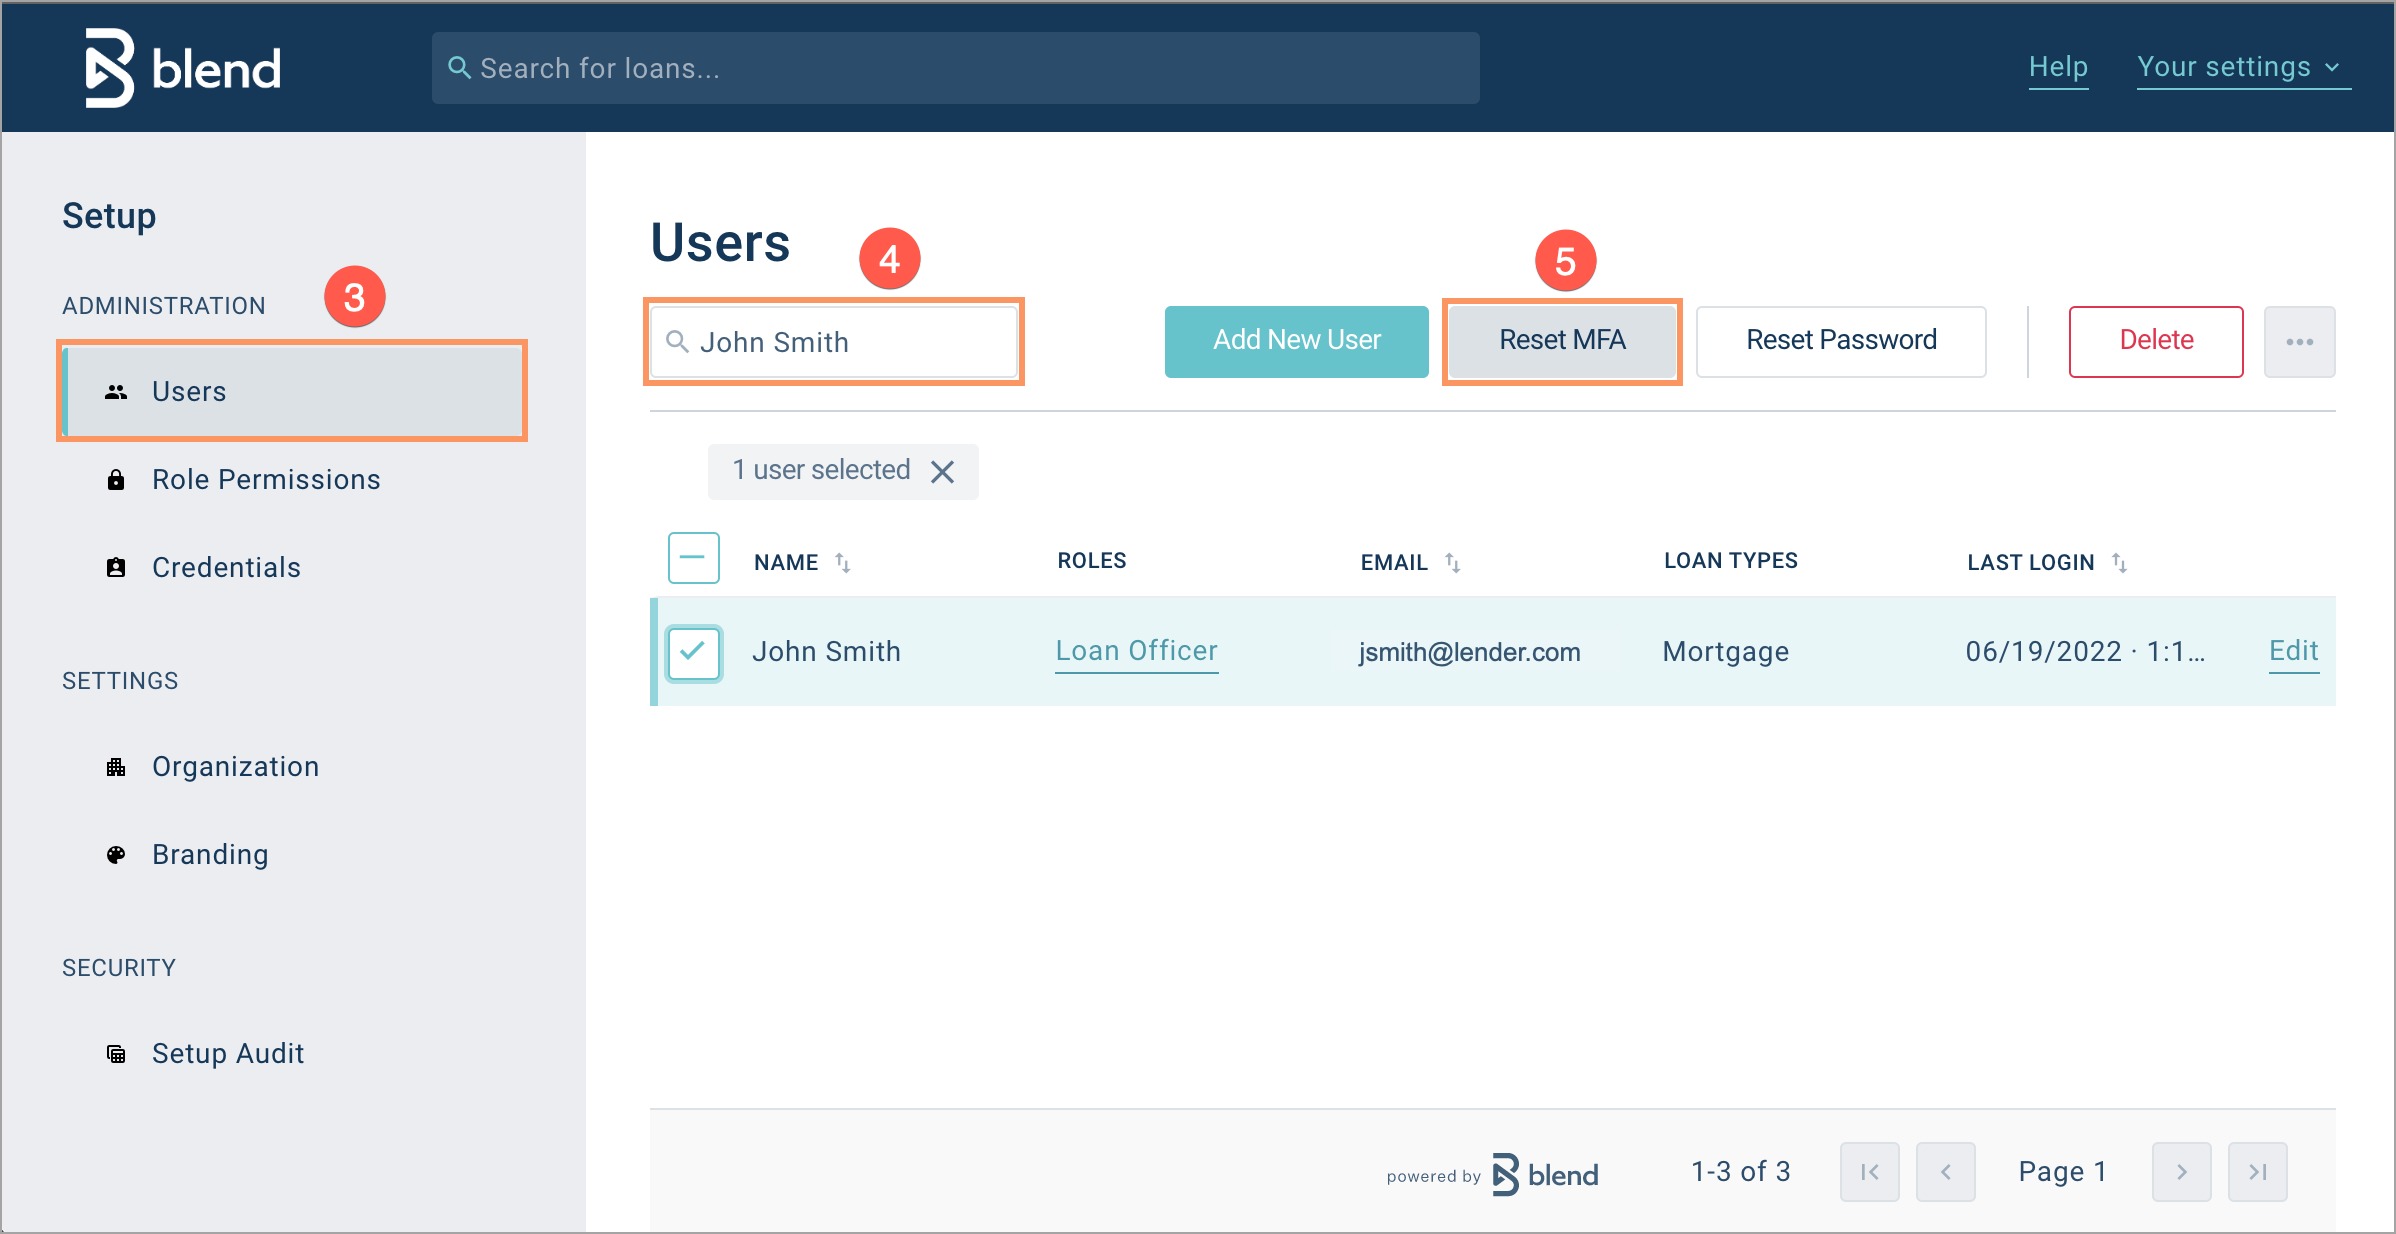
Task: Click the Delete button
Action: point(2155,341)
